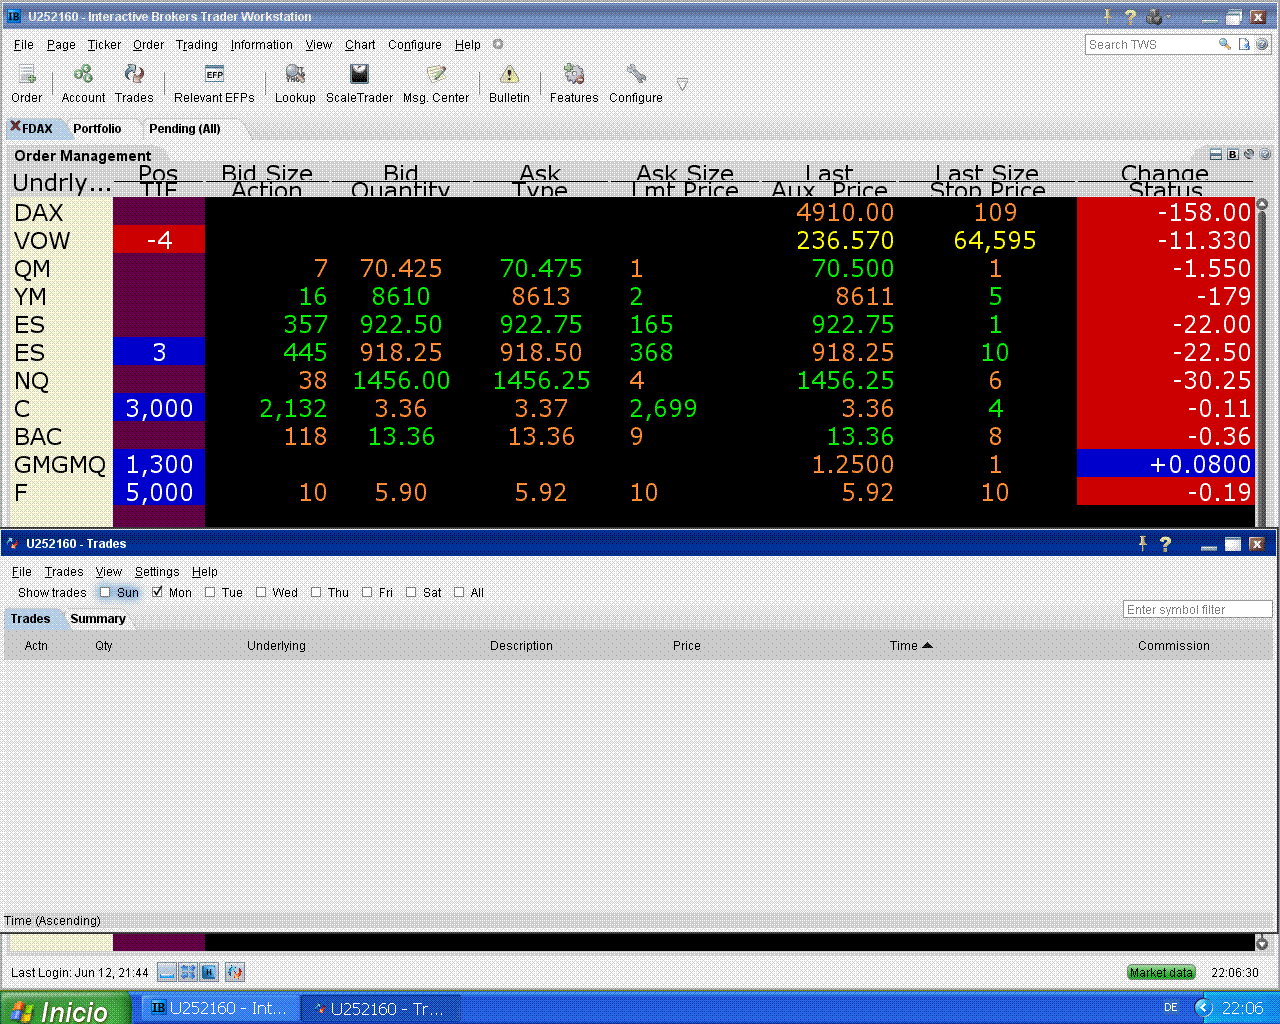1280x1024 pixels.
Task: Click the Commission column header
Action: click(1173, 645)
